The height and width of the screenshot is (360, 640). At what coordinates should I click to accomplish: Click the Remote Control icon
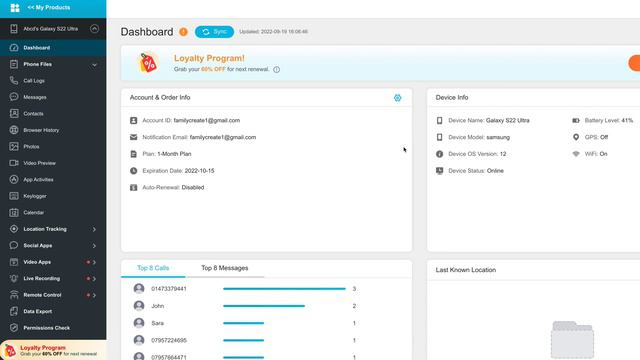[14, 295]
